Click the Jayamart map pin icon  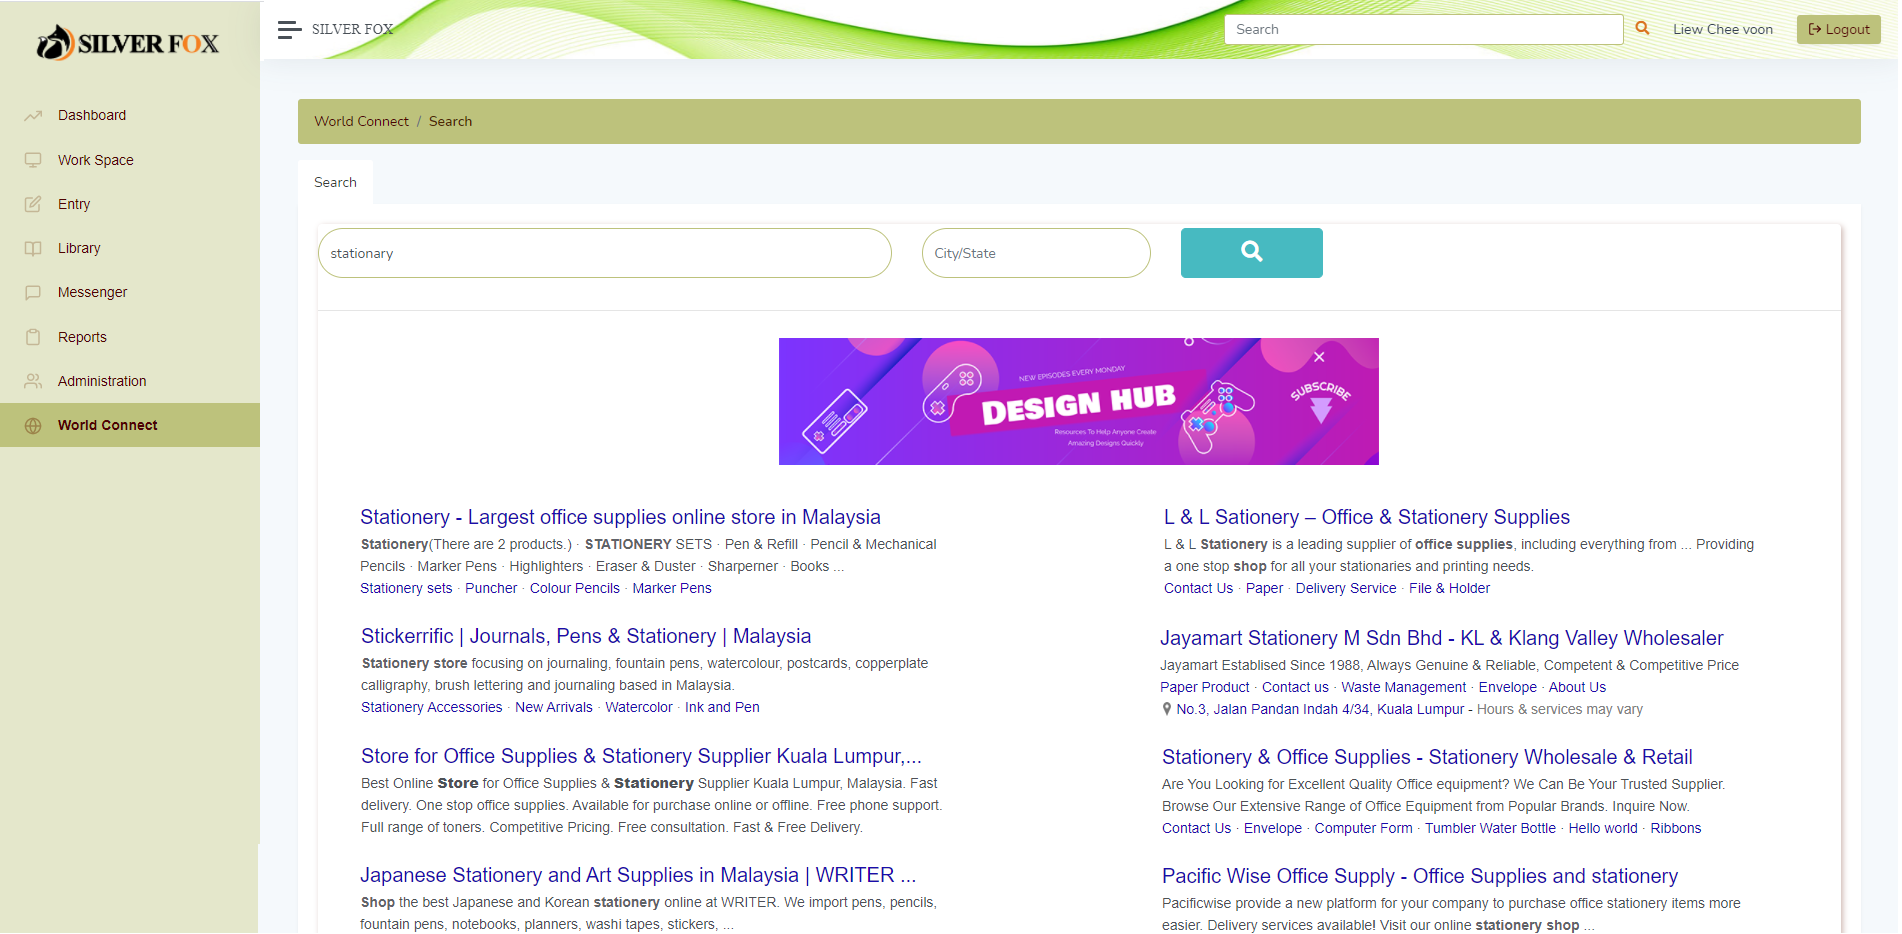1166,709
